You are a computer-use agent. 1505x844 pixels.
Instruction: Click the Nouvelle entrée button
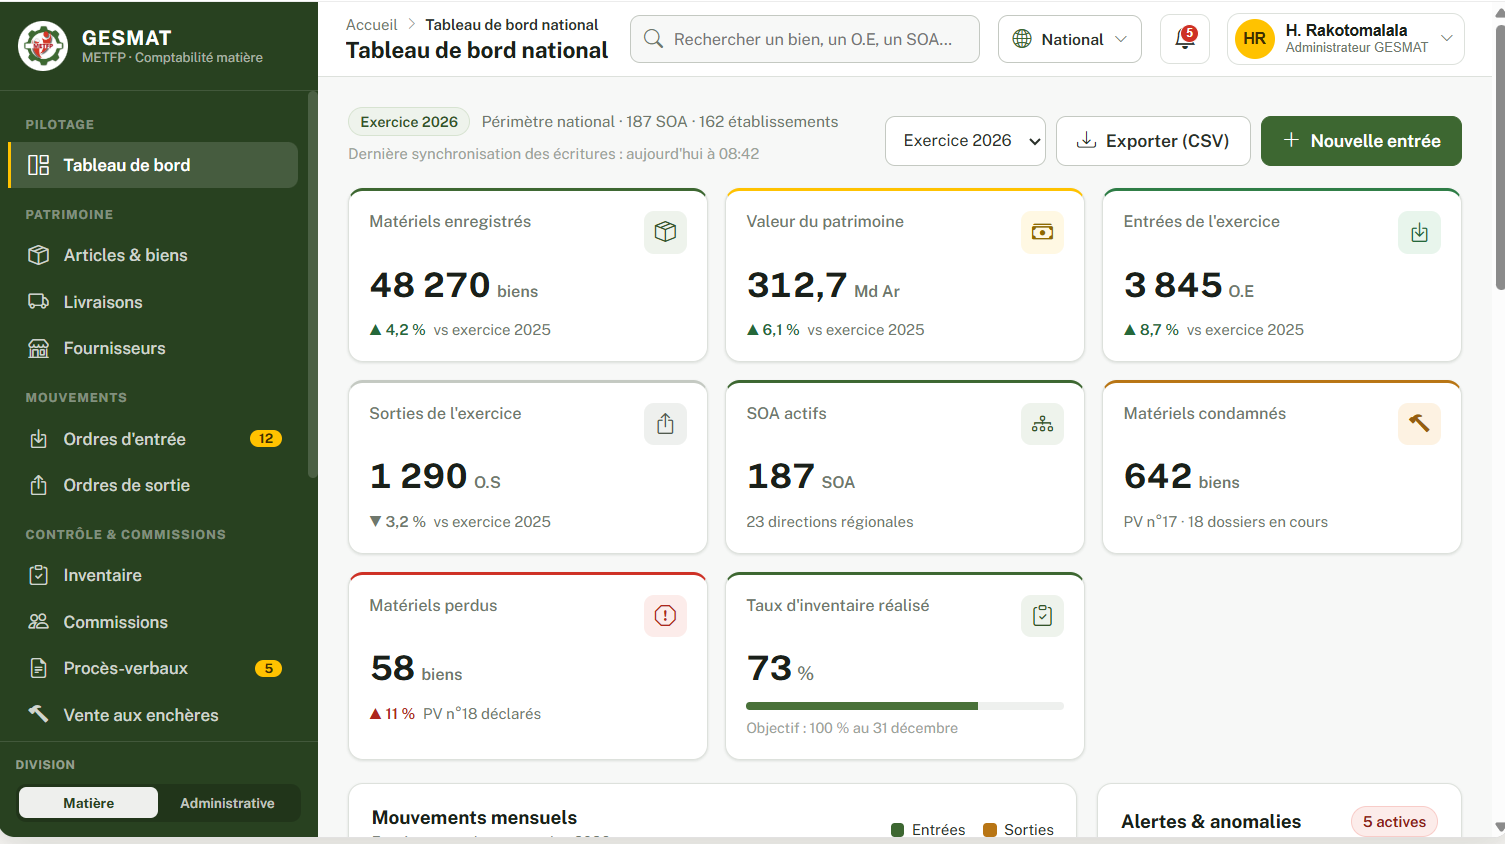point(1361,141)
